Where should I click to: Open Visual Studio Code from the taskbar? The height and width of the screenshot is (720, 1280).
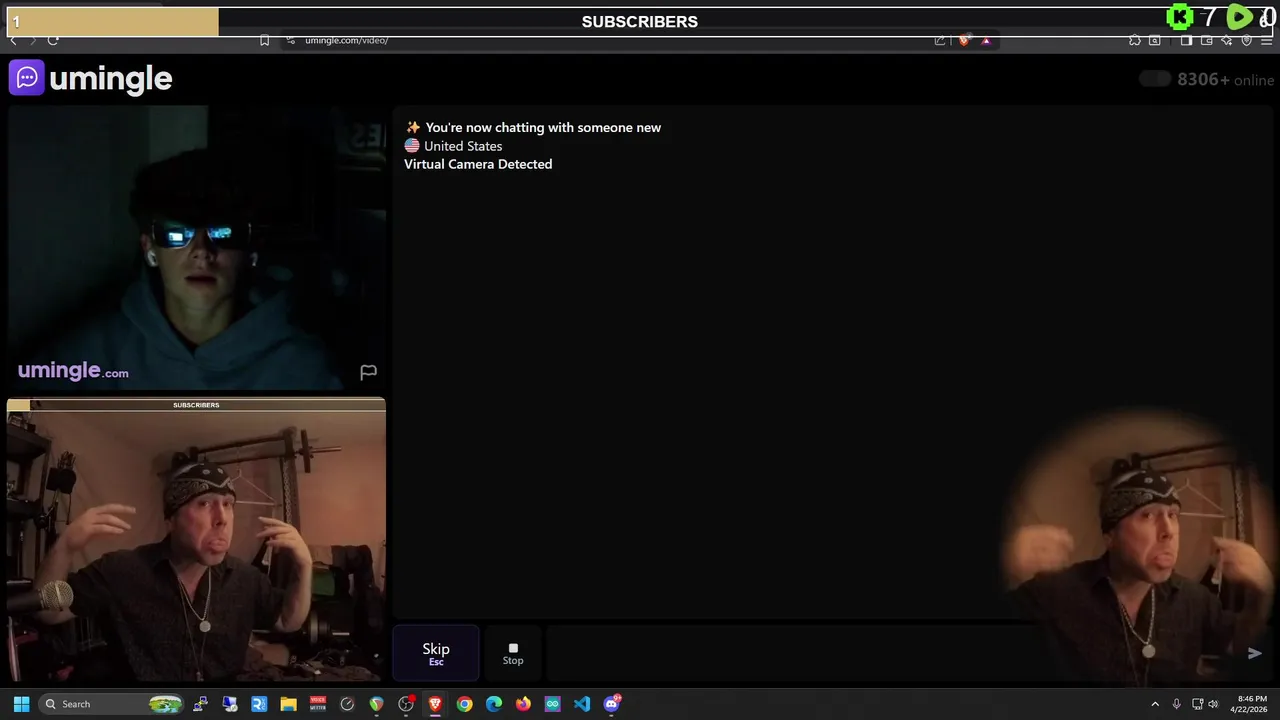(582, 704)
